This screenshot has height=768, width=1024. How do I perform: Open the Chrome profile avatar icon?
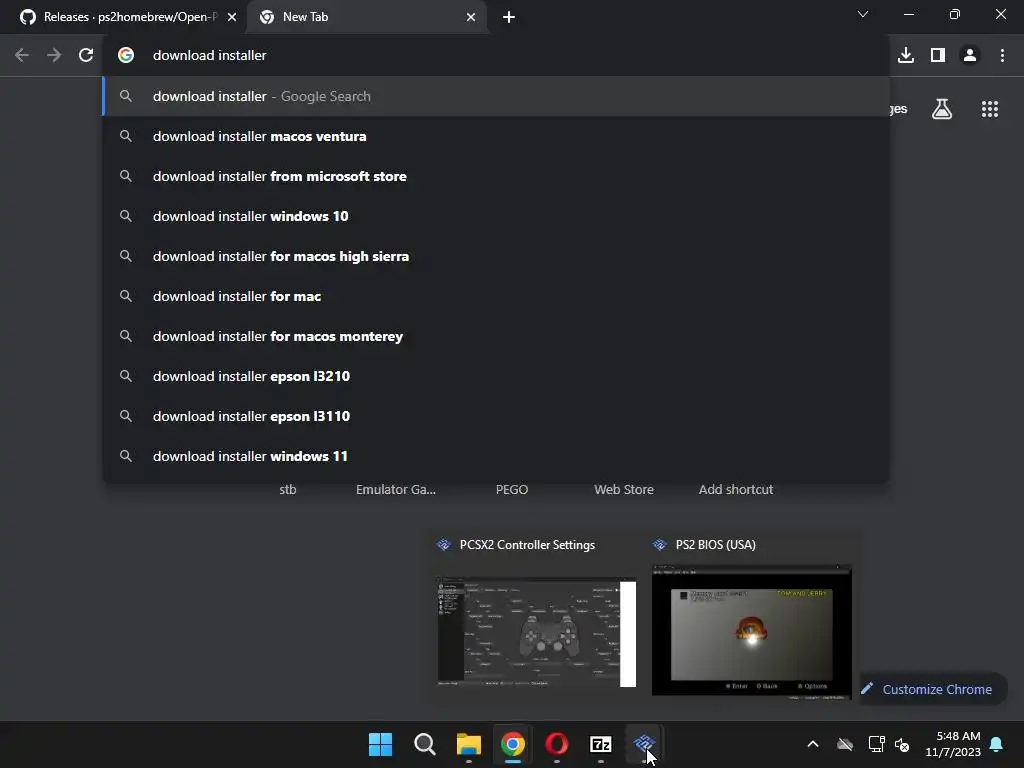tap(970, 56)
